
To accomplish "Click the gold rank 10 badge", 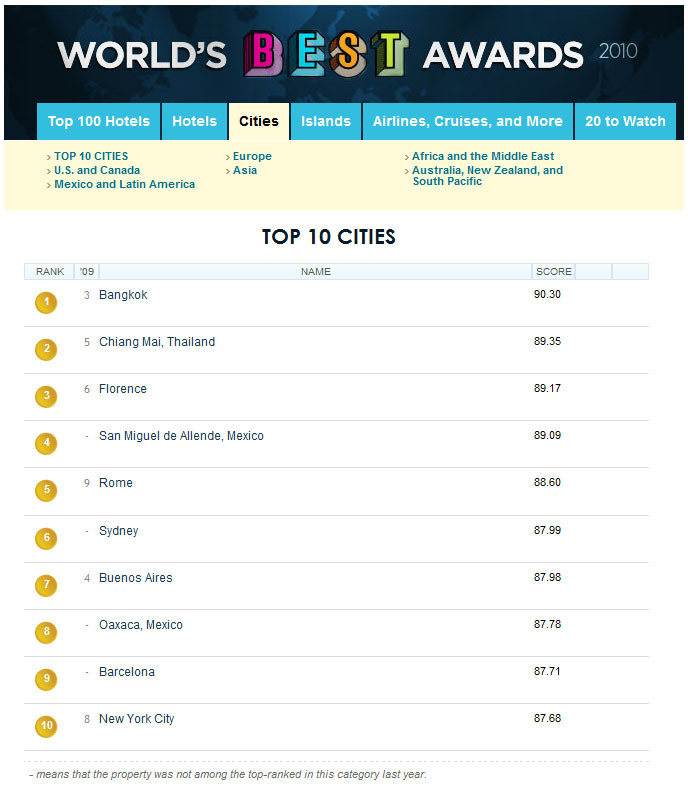I will point(46,727).
